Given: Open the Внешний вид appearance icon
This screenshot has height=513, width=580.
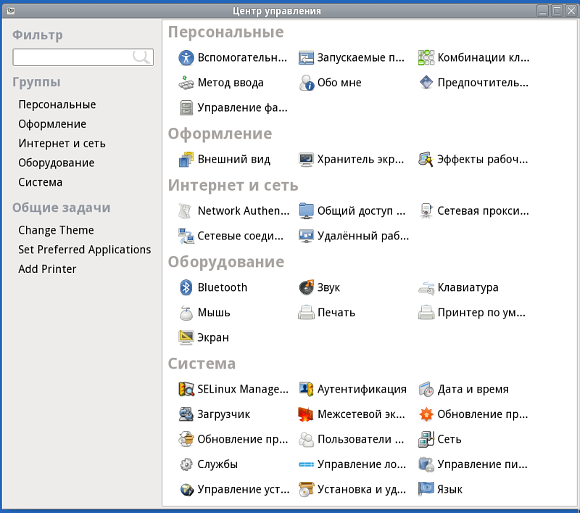Looking at the screenshot, I should (186, 159).
